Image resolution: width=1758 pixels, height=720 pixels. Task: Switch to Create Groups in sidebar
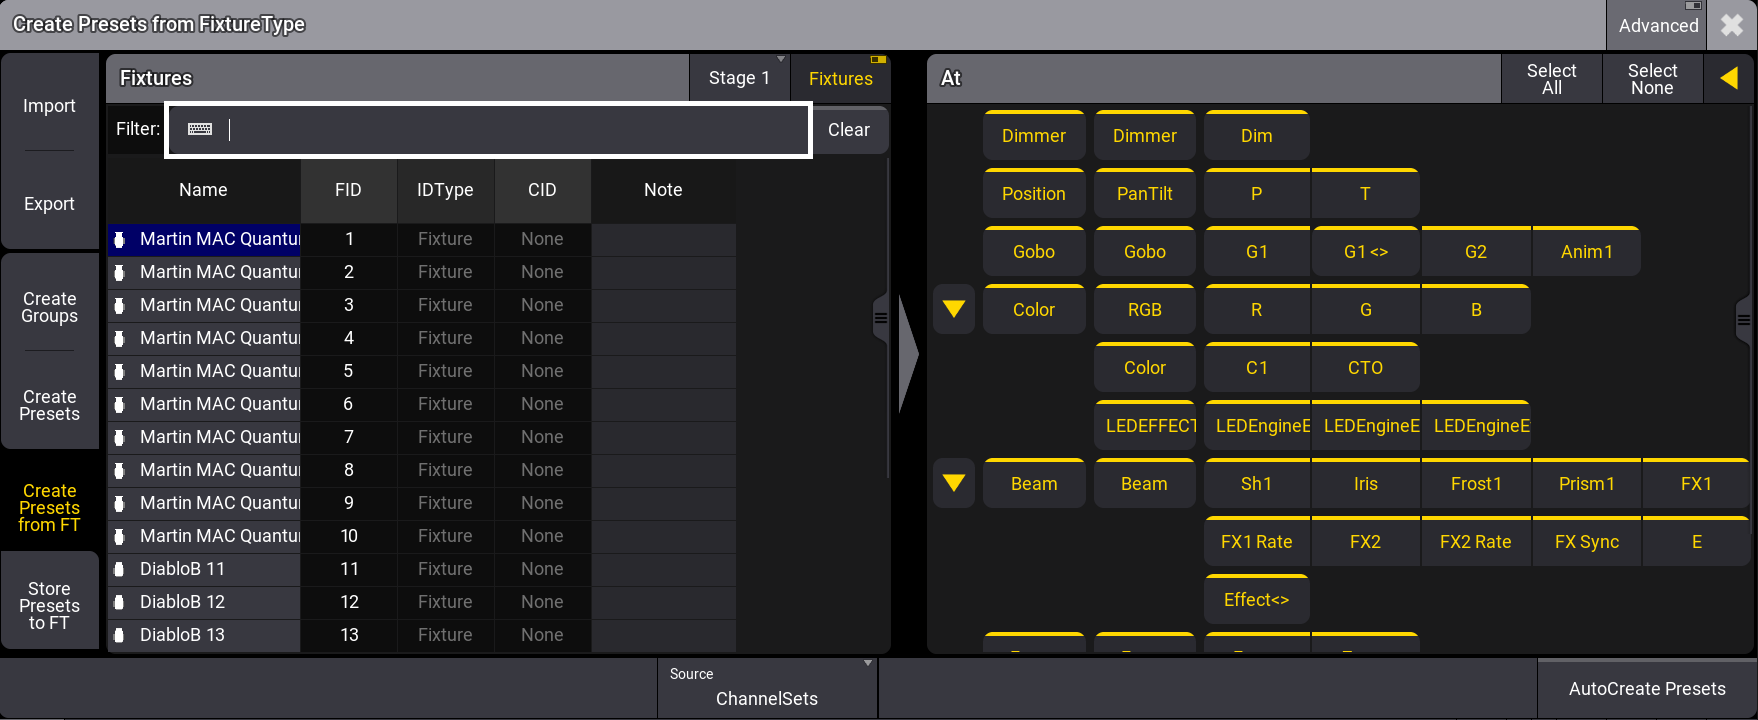click(50, 307)
